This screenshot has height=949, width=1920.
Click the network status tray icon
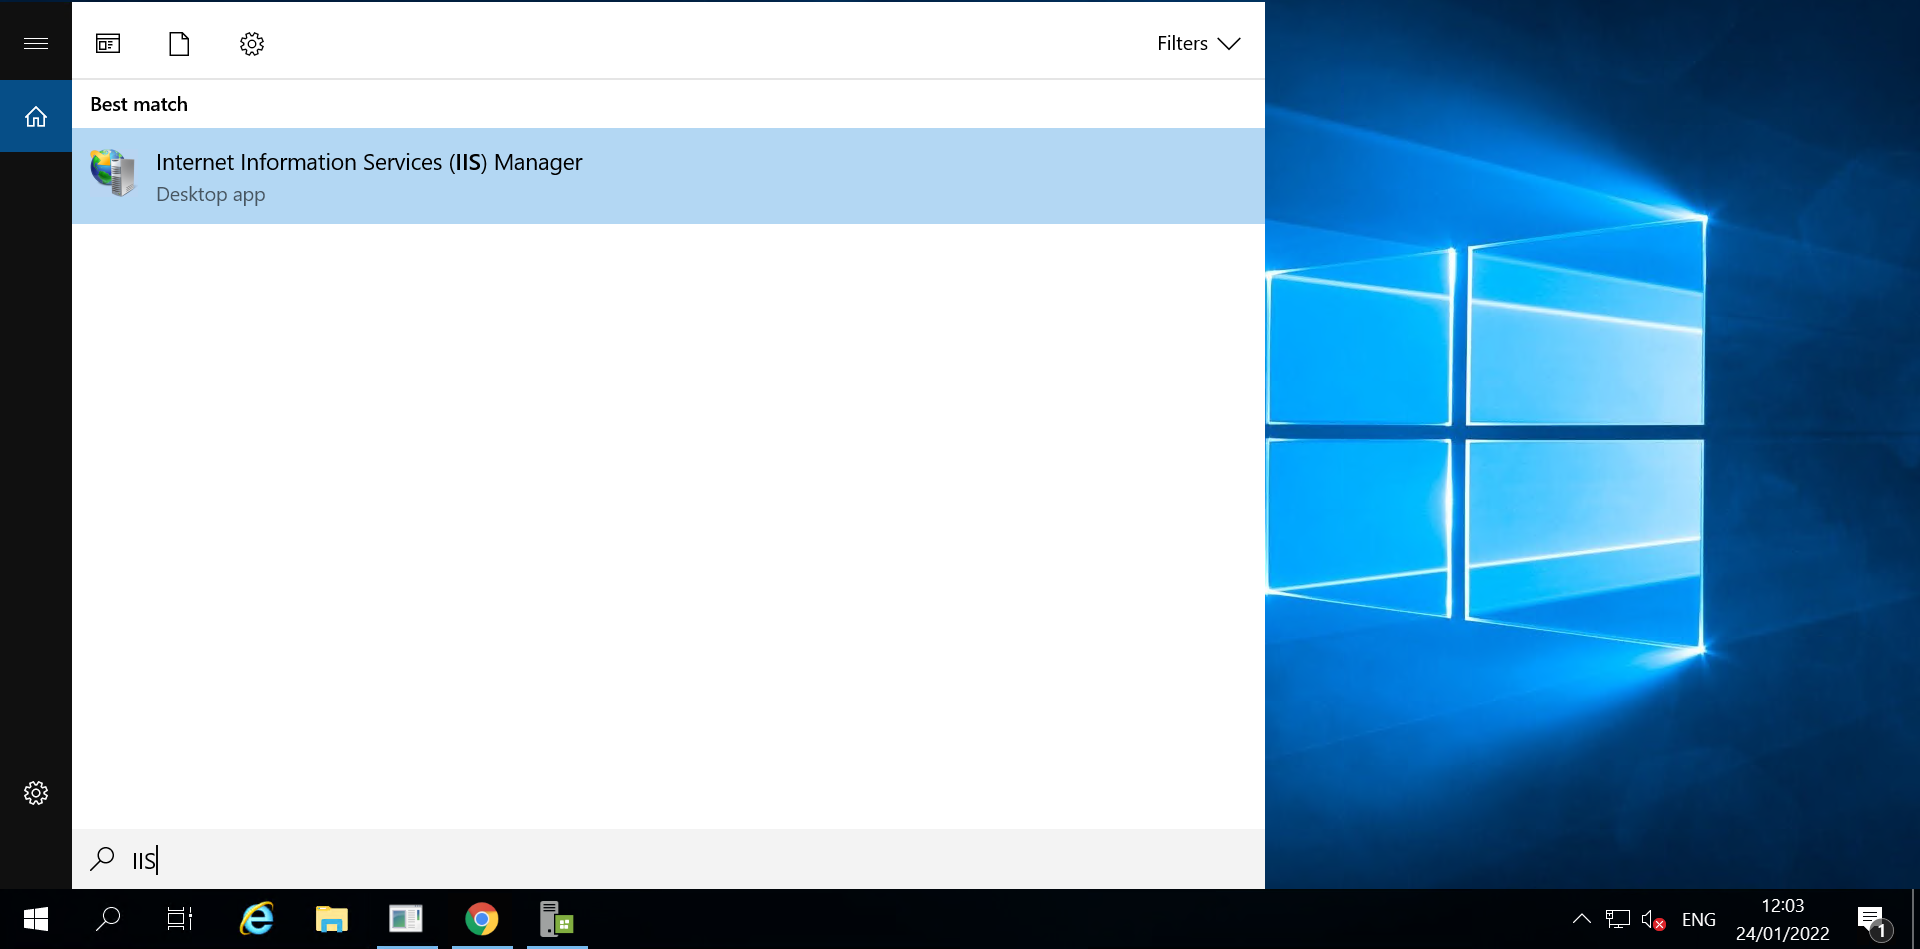tap(1617, 919)
